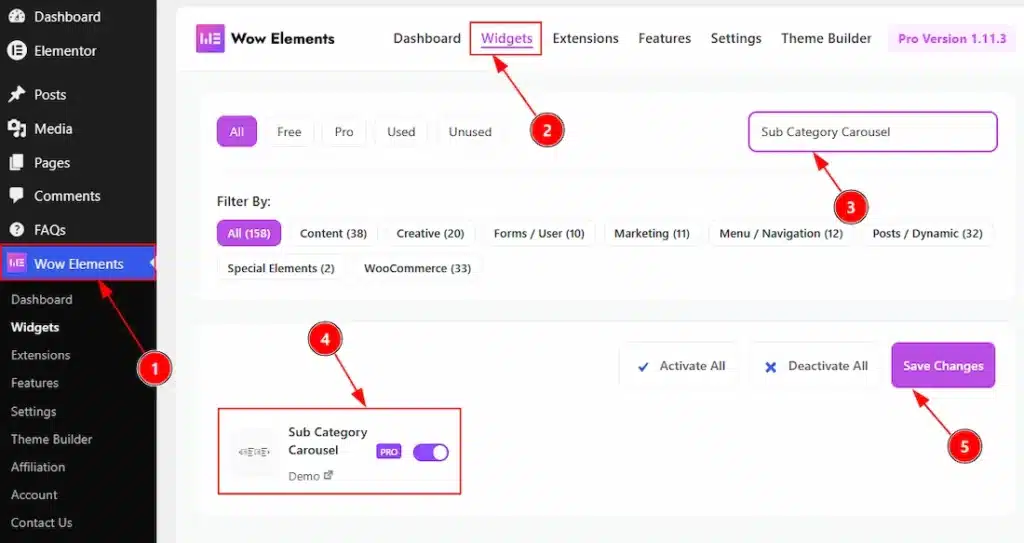
Task: Select the Unused widget filter
Action: (x=470, y=131)
